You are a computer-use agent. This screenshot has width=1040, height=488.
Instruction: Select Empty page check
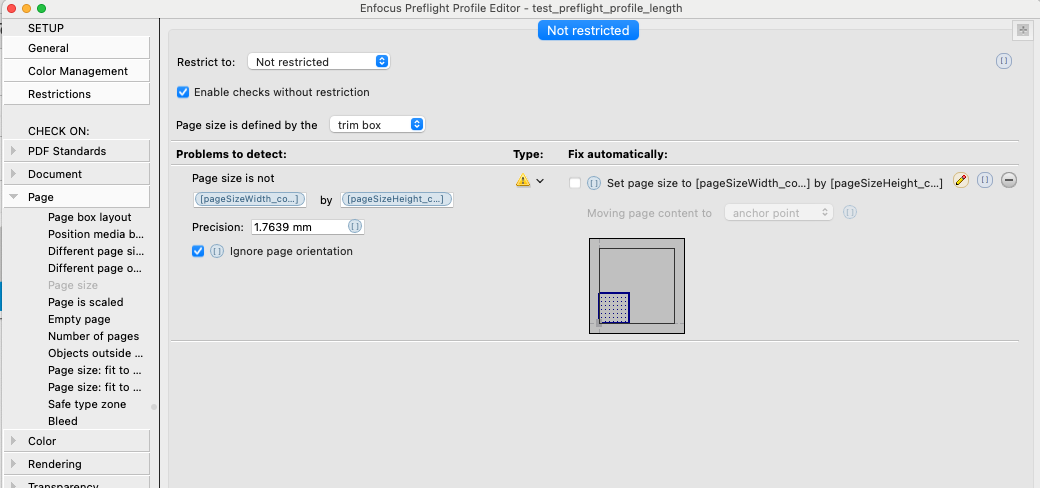tap(79, 320)
